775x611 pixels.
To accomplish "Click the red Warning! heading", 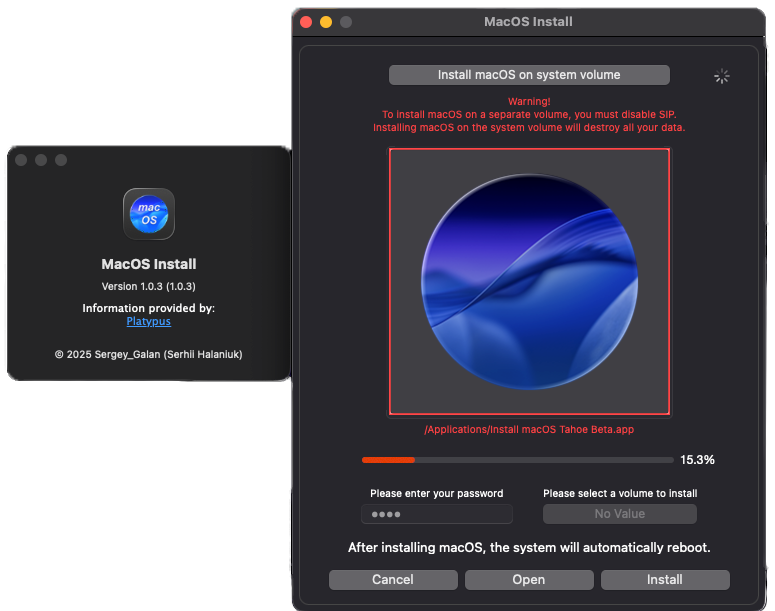I will tap(529, 101).
